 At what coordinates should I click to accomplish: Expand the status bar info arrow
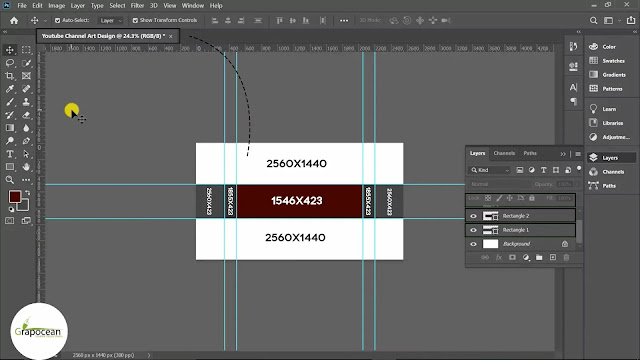pyautogui.click(x=149, y=355)
